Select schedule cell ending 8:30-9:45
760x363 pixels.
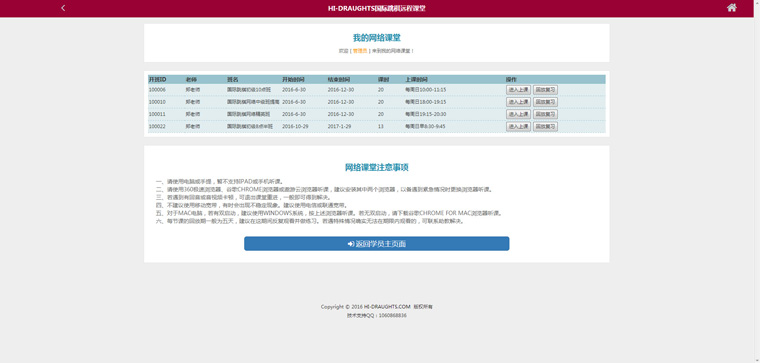[x=425, y=126]
